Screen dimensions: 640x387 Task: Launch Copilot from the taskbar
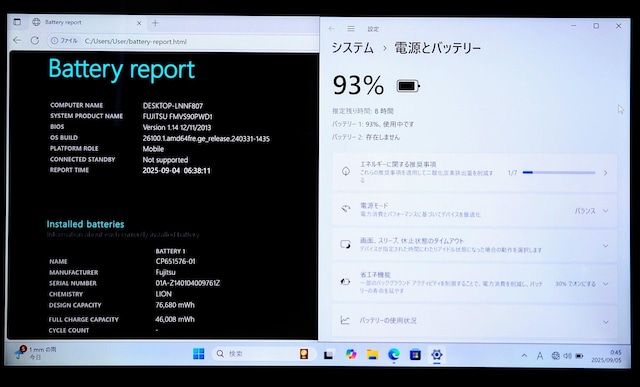(x=351, y=354)
